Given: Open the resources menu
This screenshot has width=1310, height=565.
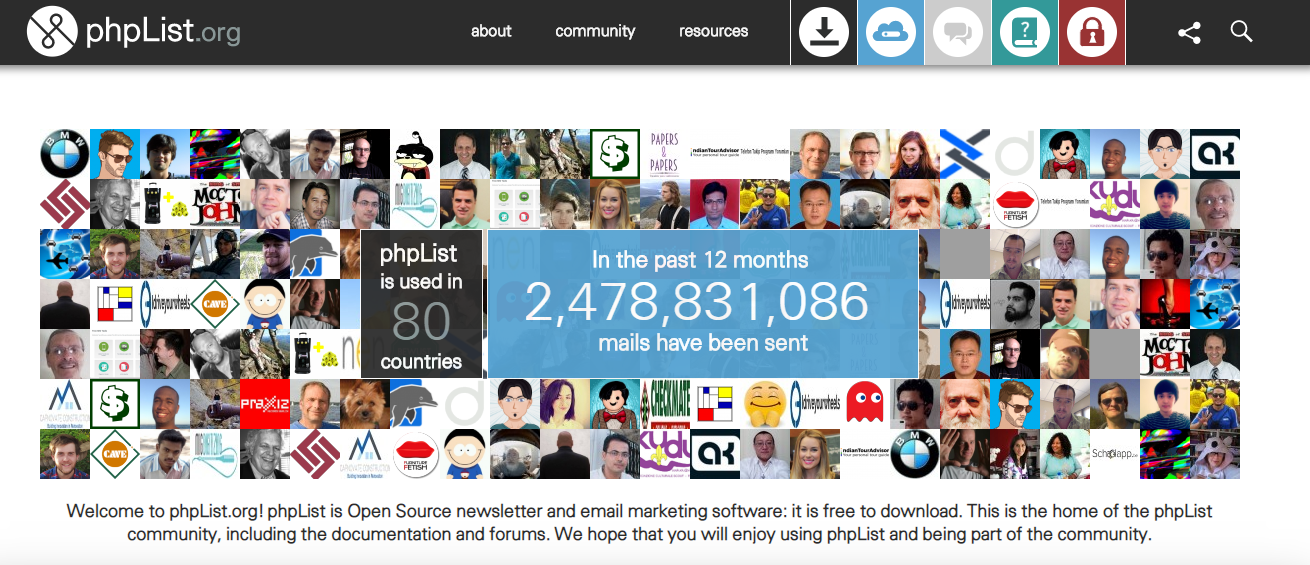Looking at the screenshot, I should click(713, 31).
